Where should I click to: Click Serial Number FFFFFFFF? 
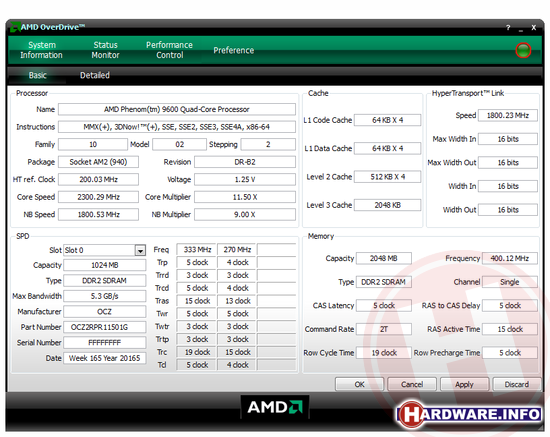(x=105, y=343)
